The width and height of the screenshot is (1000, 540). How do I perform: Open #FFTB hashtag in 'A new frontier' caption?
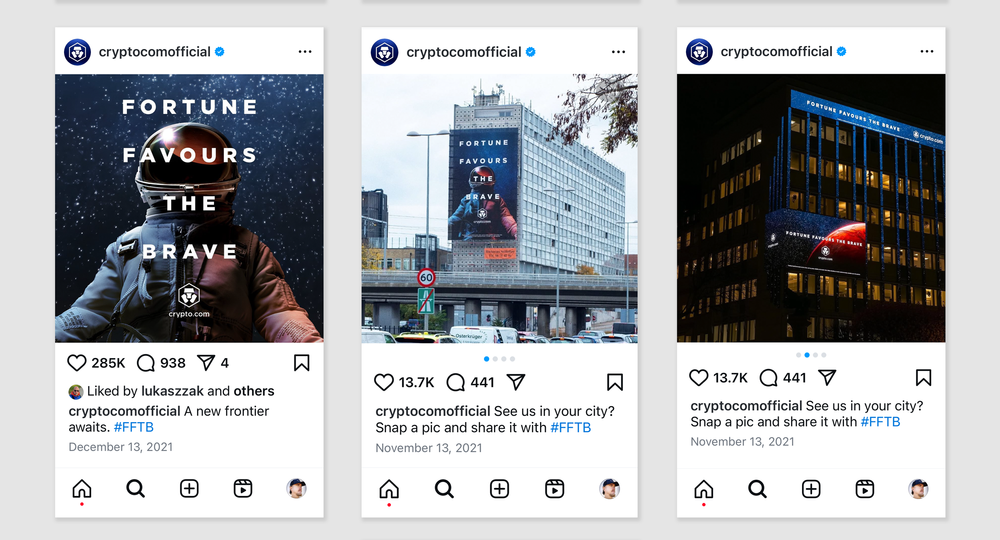[133, 427]
